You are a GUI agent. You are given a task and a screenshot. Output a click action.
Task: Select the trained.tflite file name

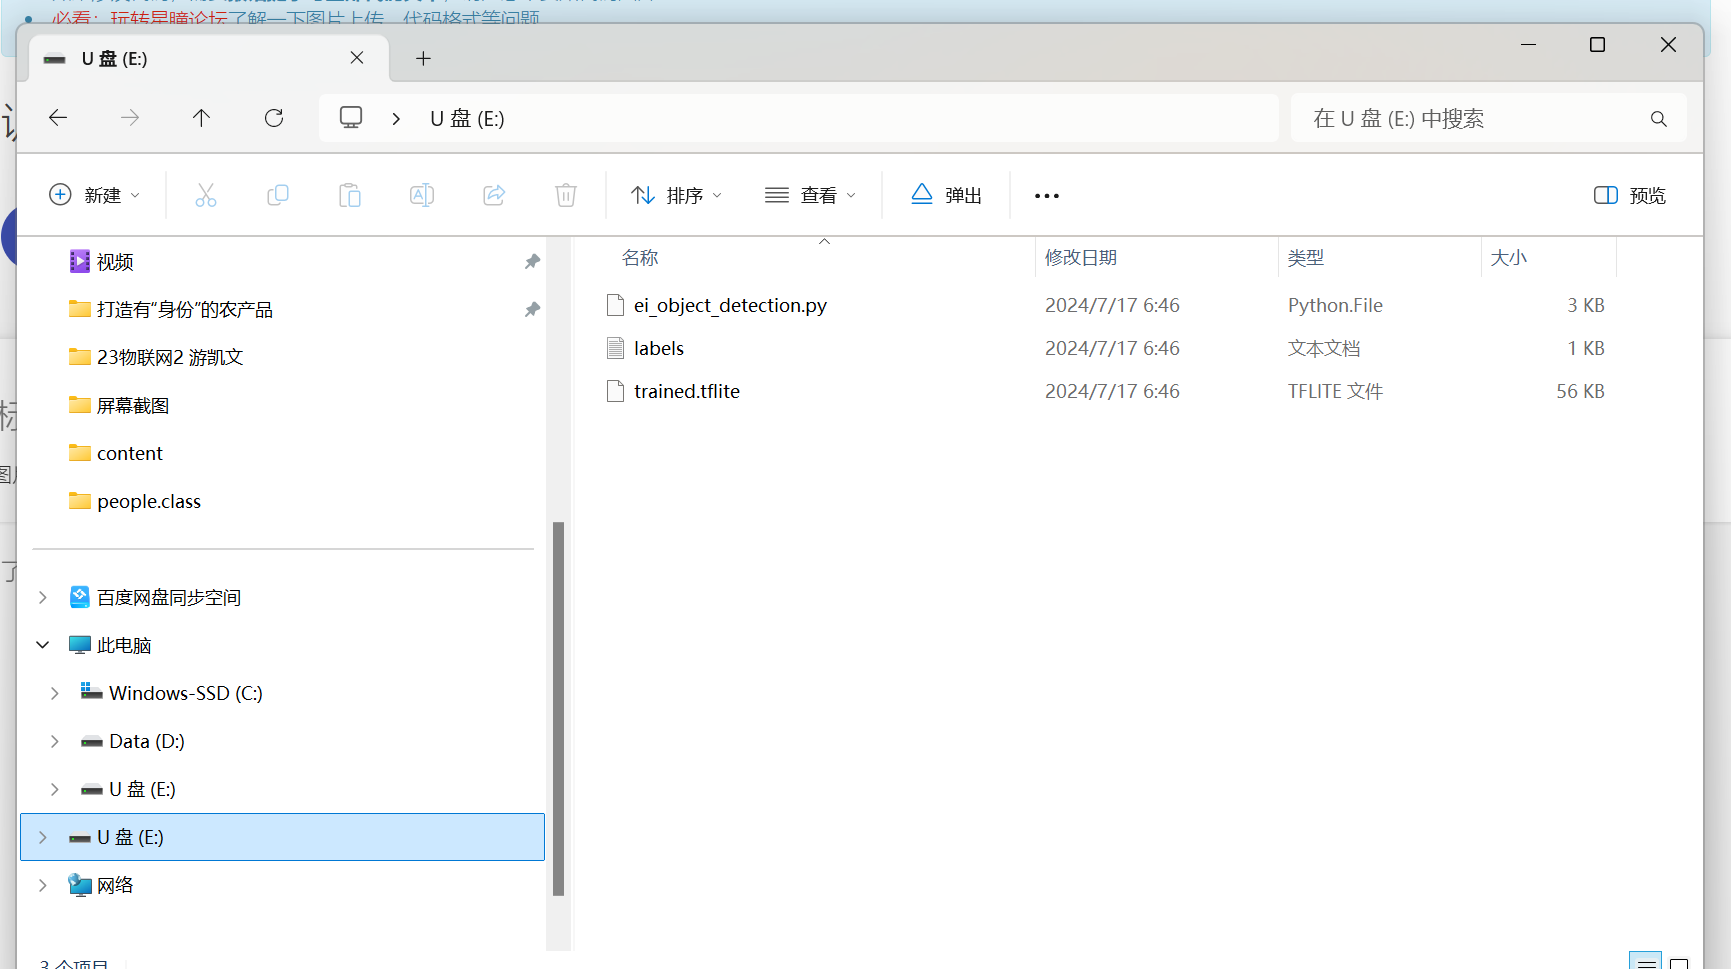(687, 391)
